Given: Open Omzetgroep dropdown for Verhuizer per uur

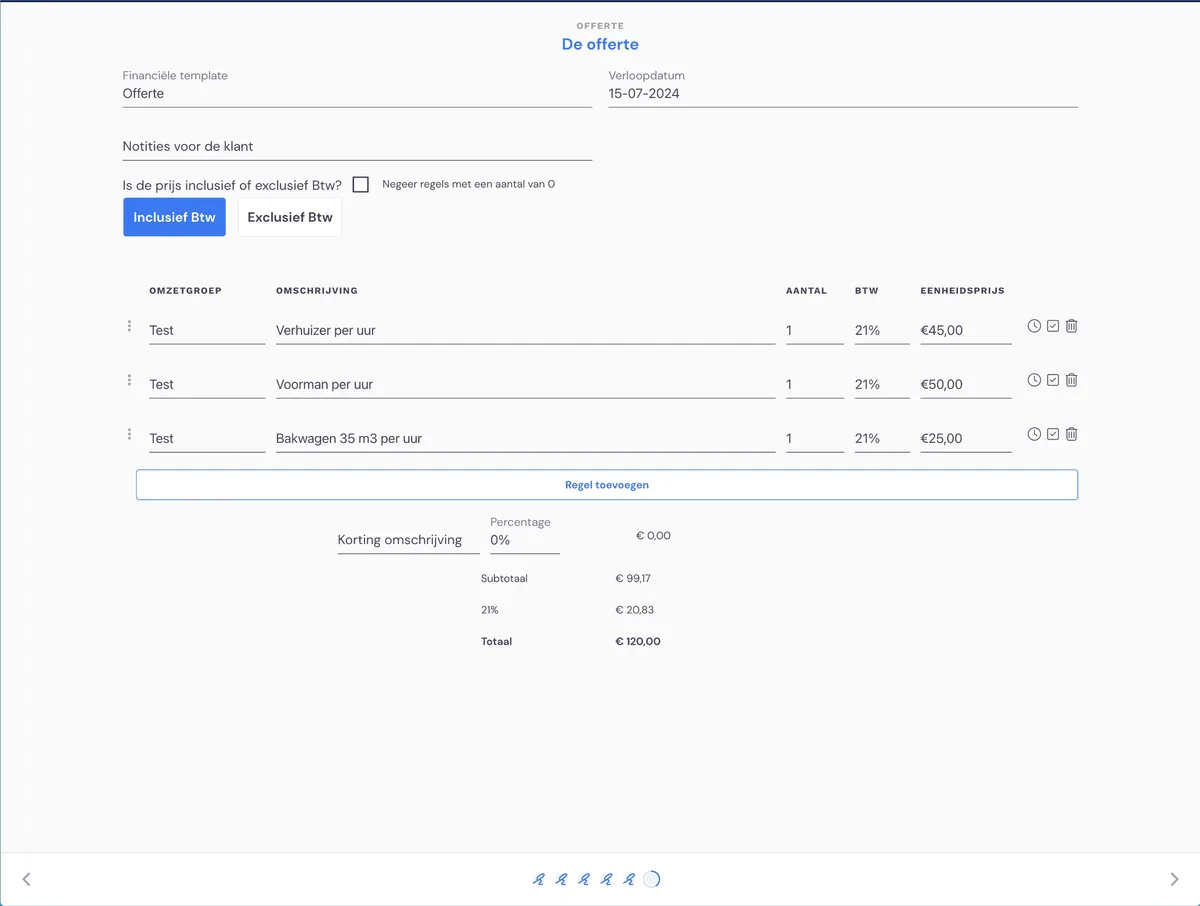Looking at the screenshot, I should (207, 331).
